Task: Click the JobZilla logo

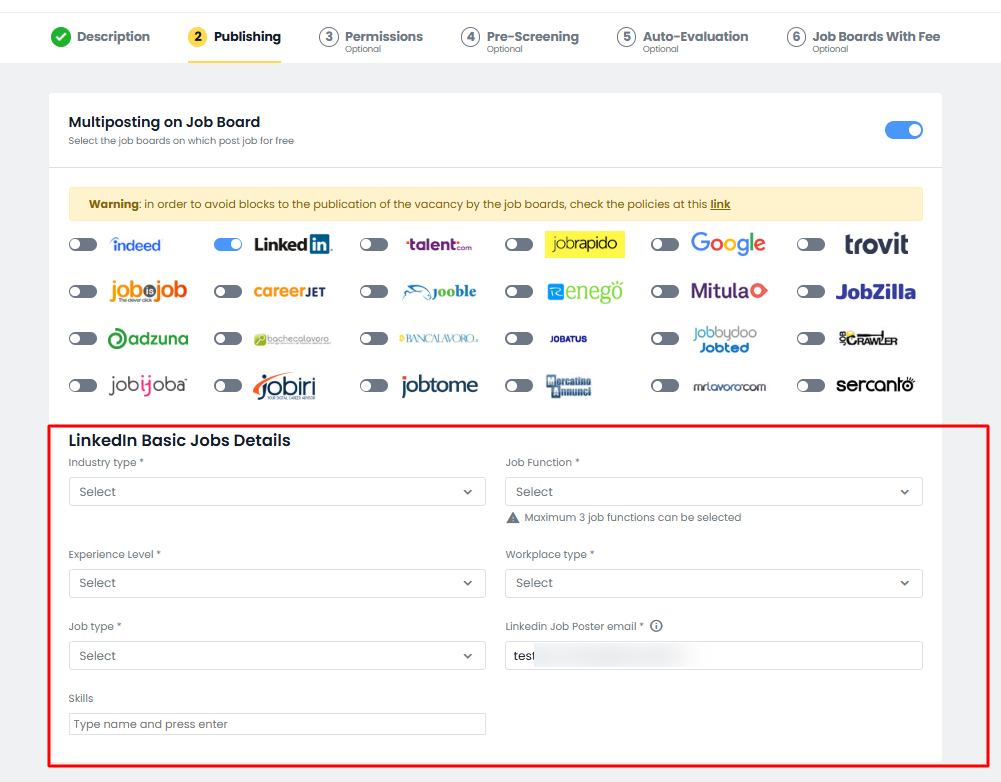Action: (x=876, y=292)
